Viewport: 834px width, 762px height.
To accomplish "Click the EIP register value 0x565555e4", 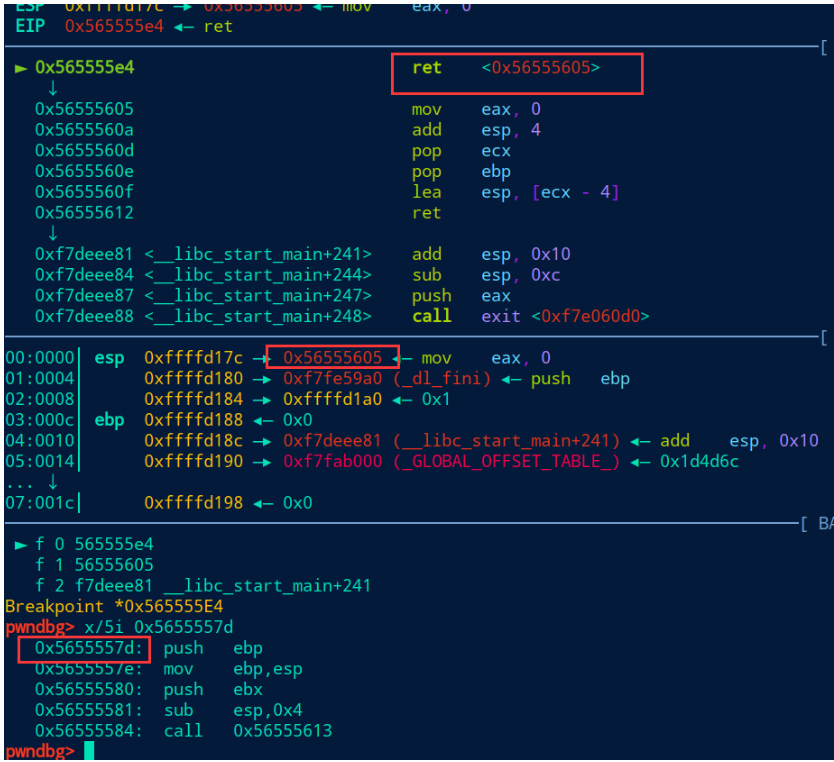I will click(114, 26).
